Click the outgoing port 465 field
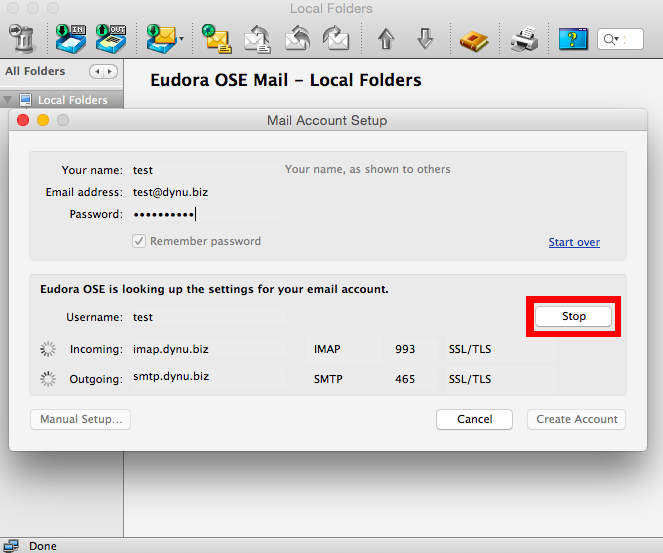 (414, 379)
